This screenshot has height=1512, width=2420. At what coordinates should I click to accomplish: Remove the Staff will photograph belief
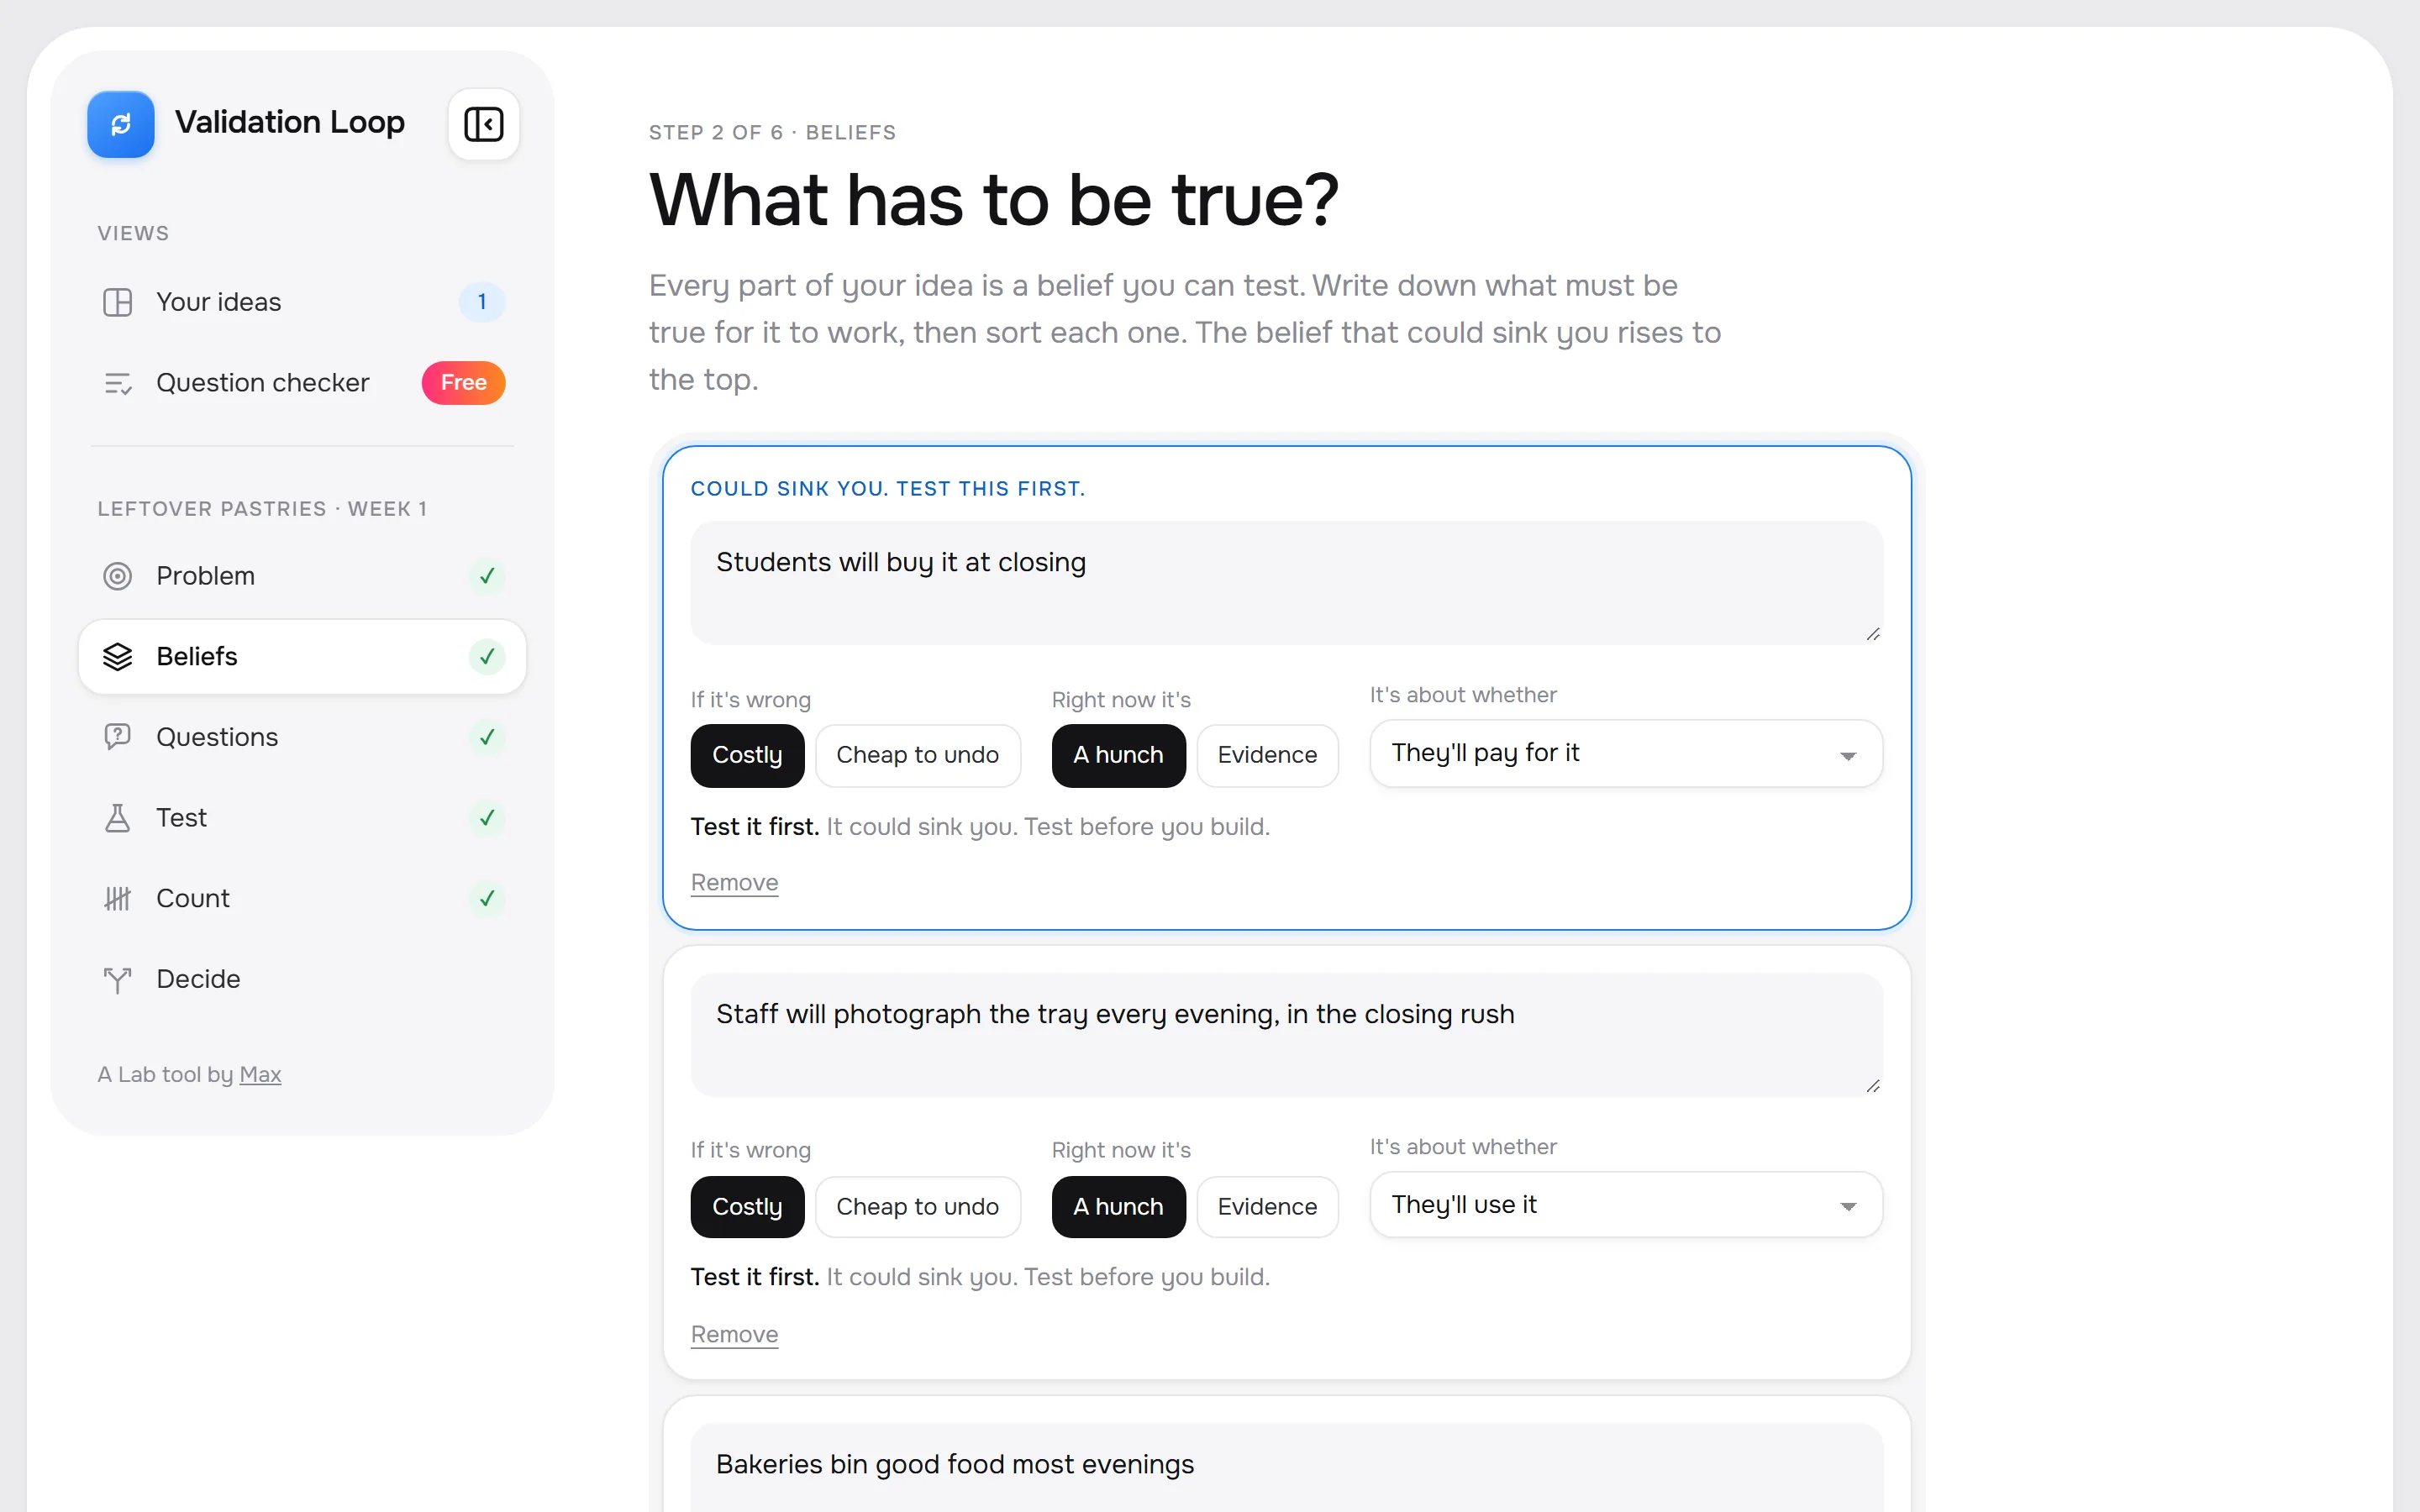(734, 1335)
